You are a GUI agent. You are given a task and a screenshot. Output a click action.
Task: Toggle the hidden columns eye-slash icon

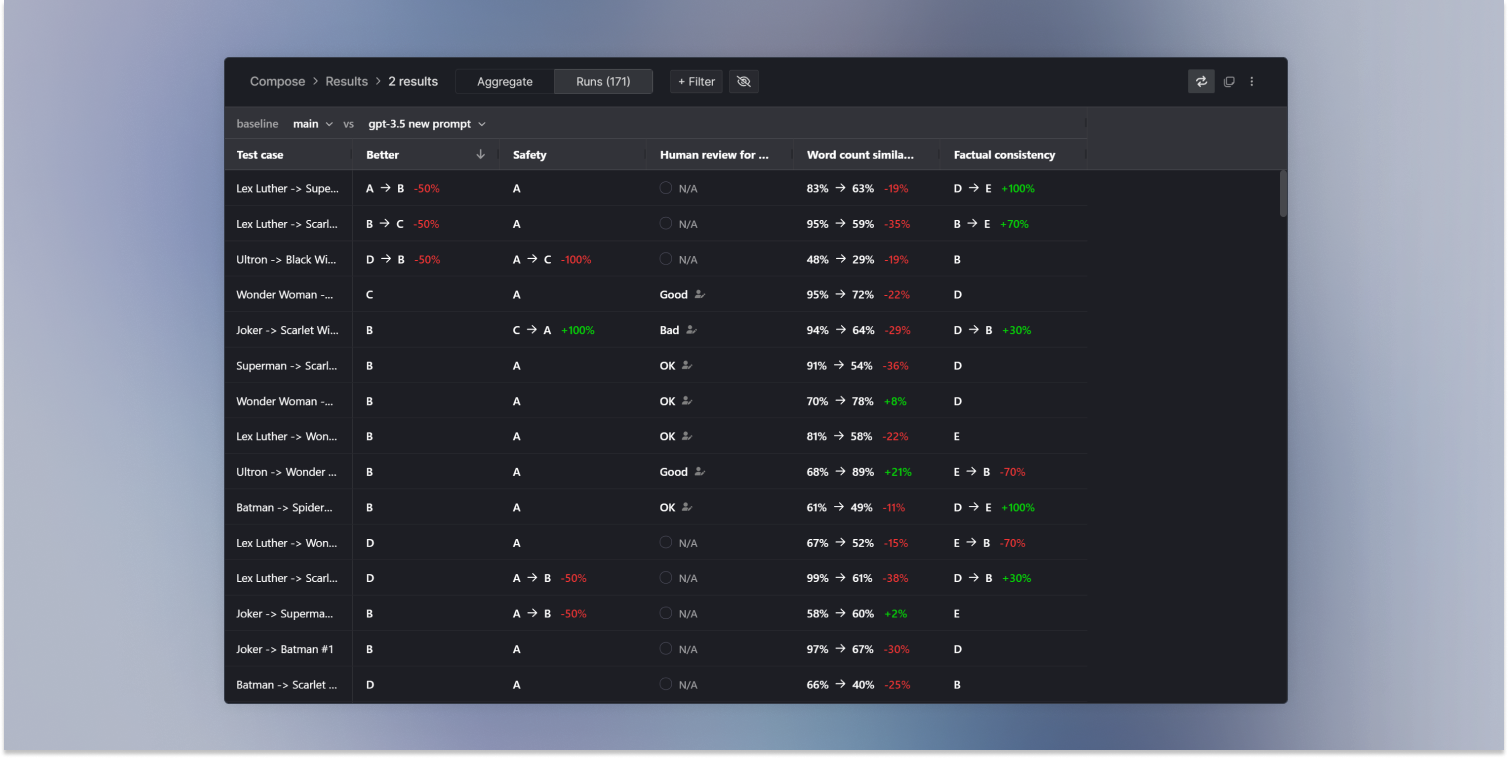[743, 82]
